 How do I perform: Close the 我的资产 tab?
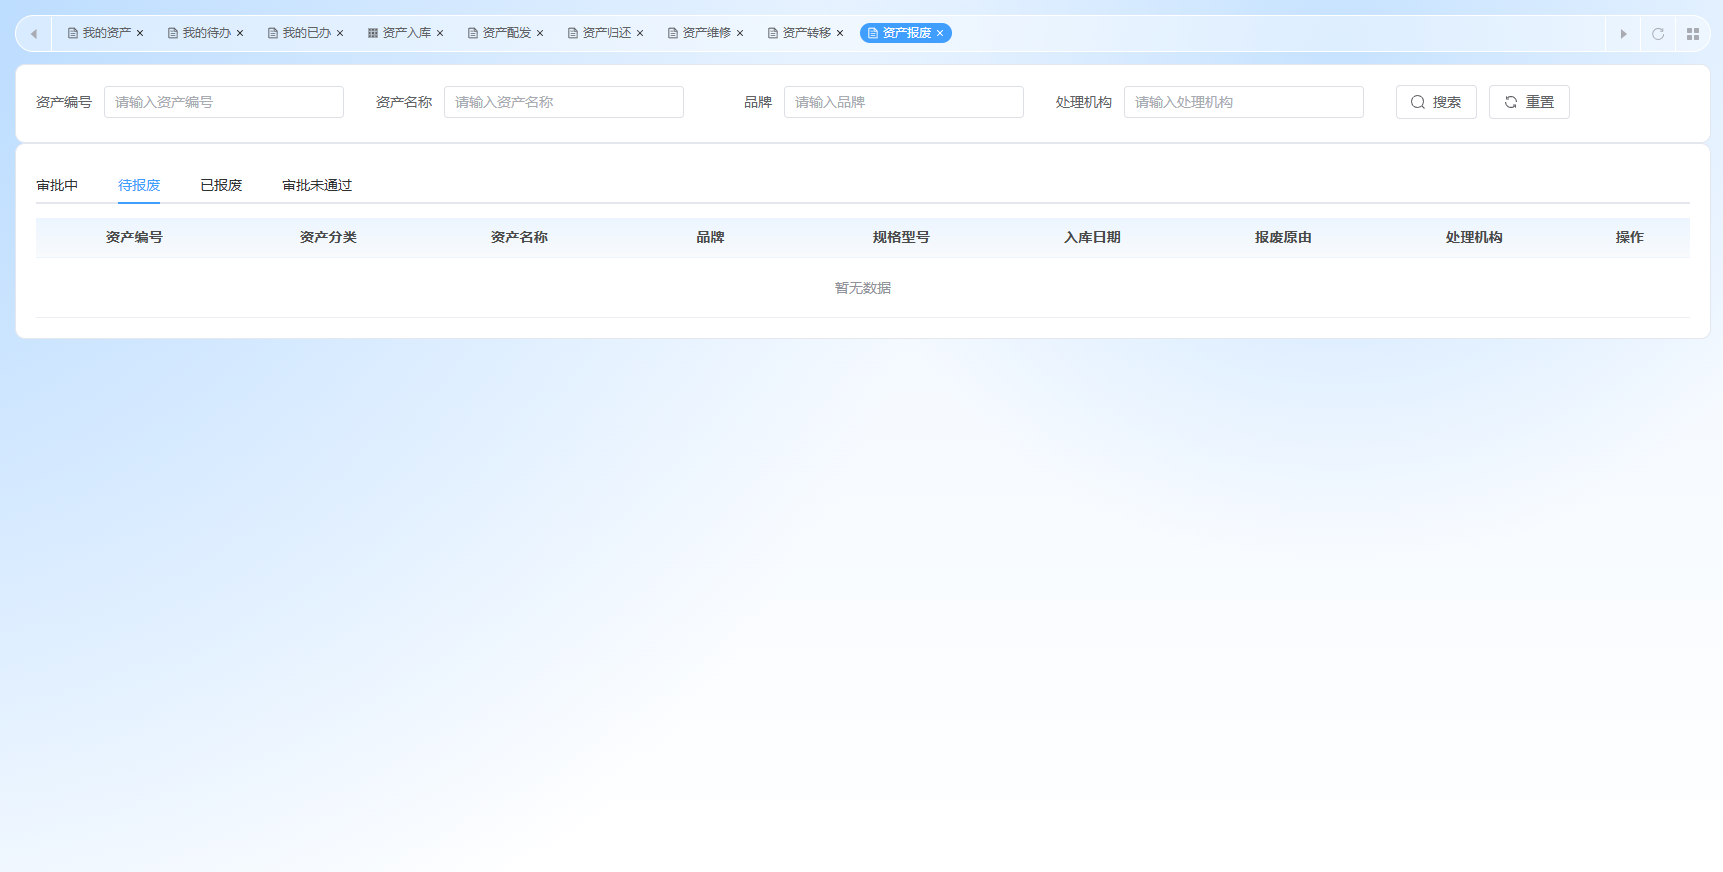click(x=140, y=33)
